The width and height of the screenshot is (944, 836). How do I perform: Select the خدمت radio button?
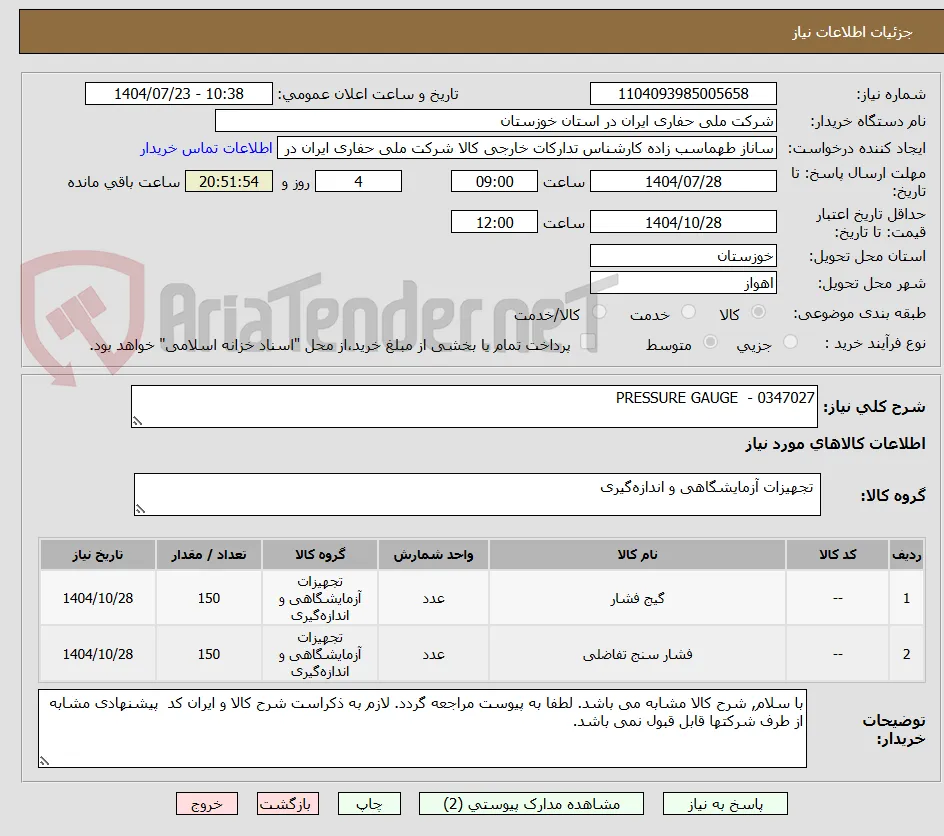click(x=688, y=312)
